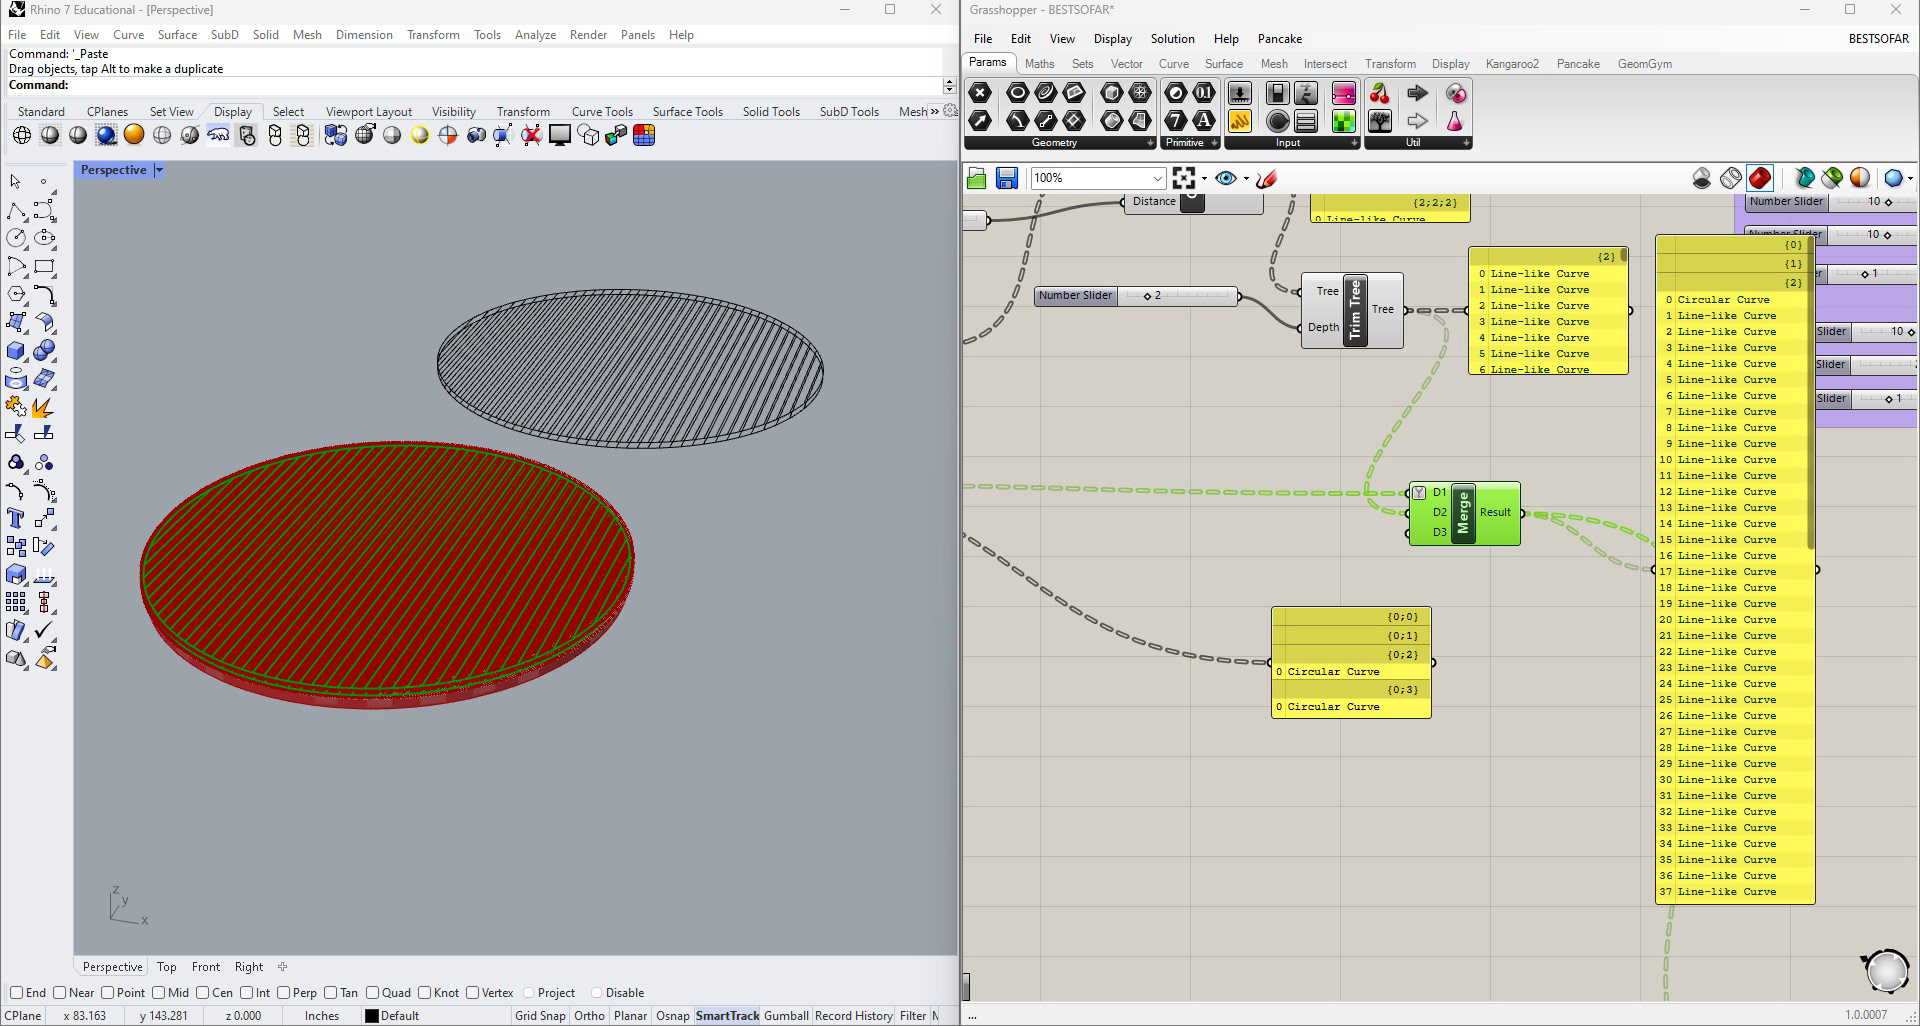1920x1026 pixels.
Task: Open zoom extents dropdown arrow in Grasshopper
Action: coord(1203,179)
